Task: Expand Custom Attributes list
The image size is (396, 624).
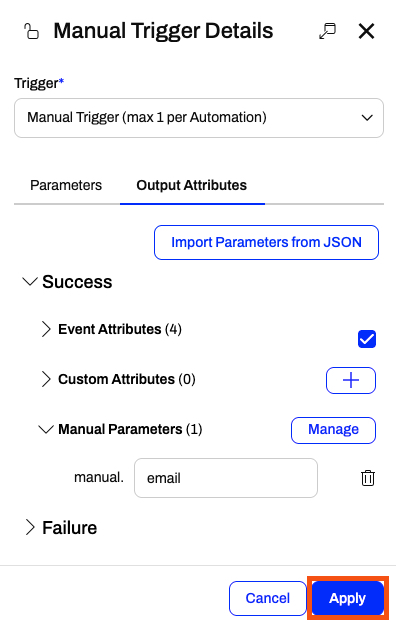Action: 46,379
